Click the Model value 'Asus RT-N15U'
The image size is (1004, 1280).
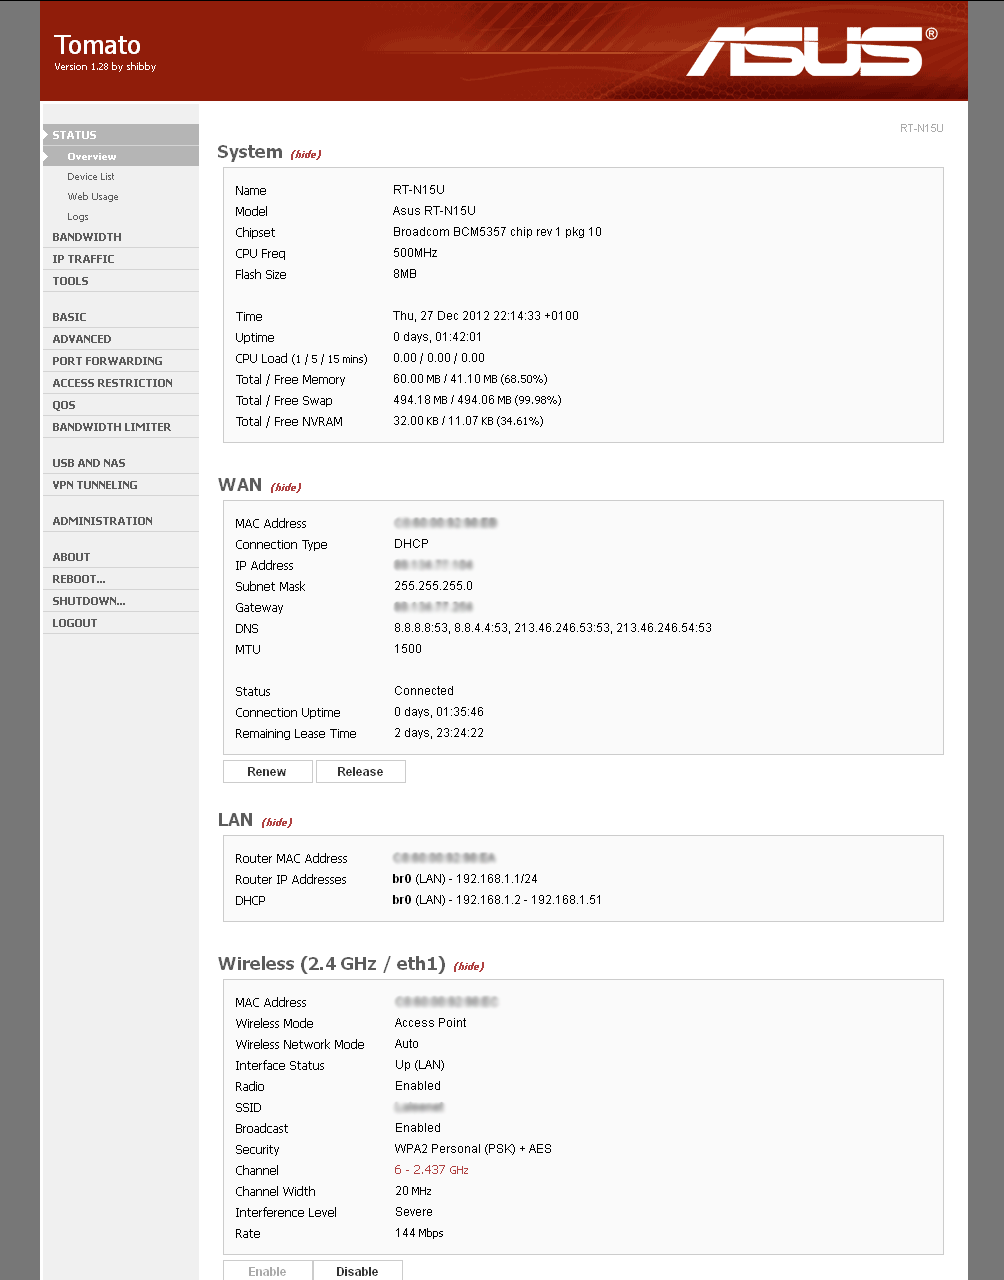tap(434, 211)
